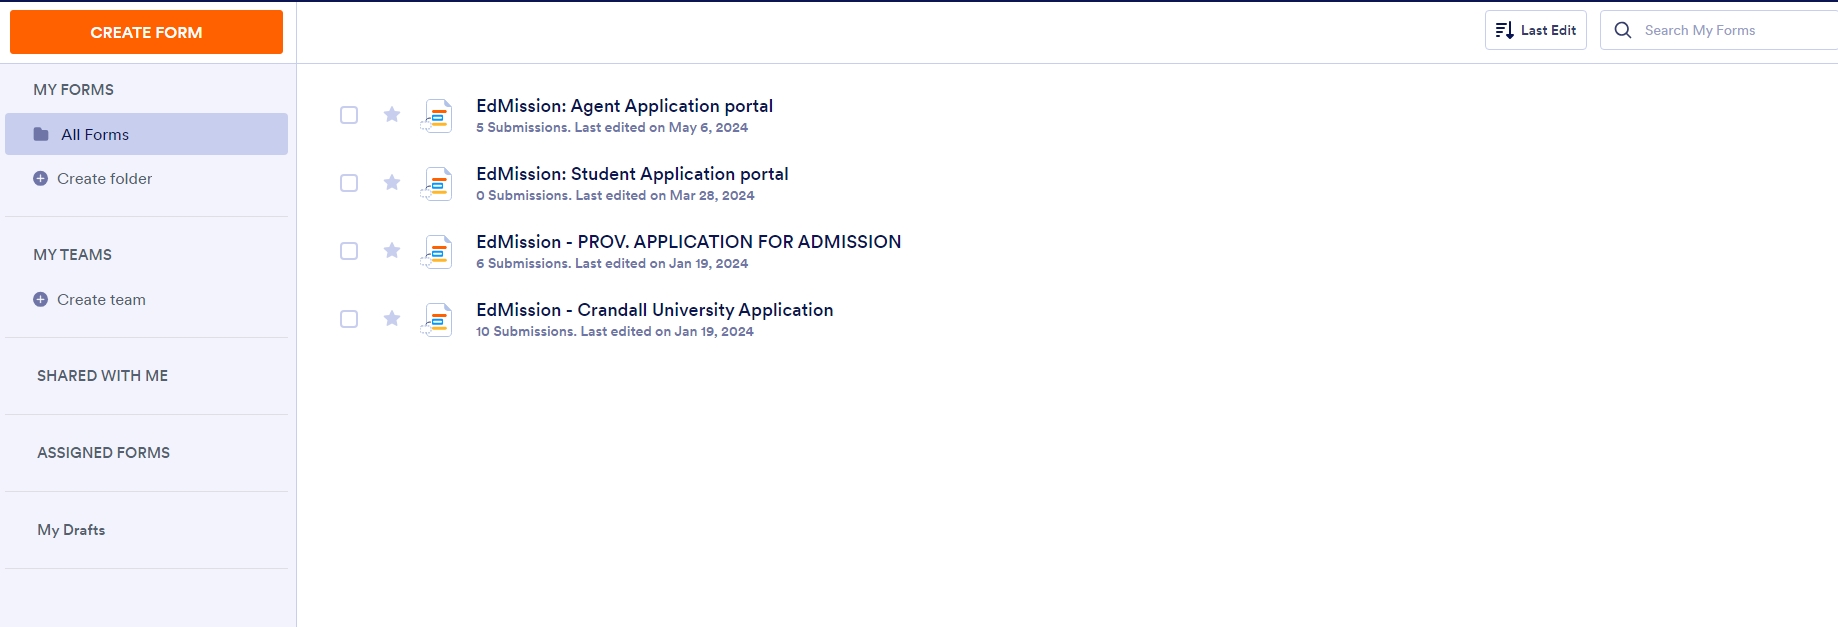The height and width of the screenshot is (627, 1838).
Task: Star the Student Application portal form
Action: coord(392,183)
